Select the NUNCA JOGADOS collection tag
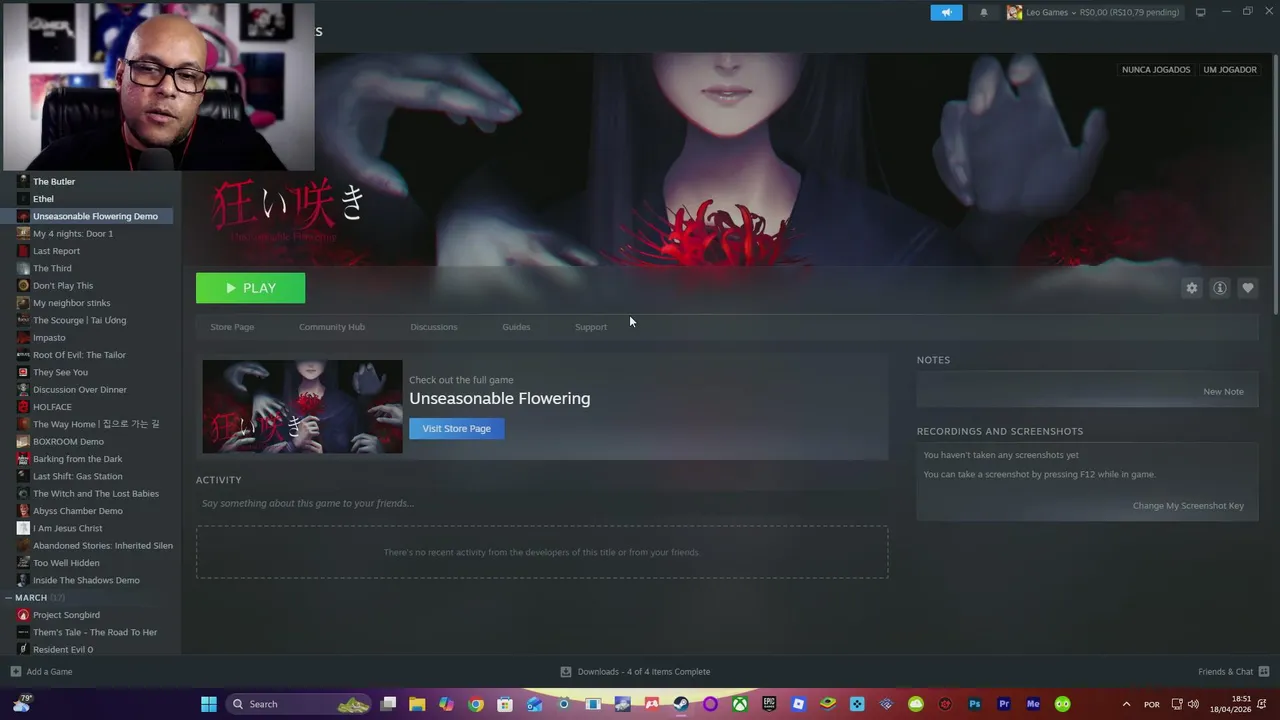 click(1156, 70)
